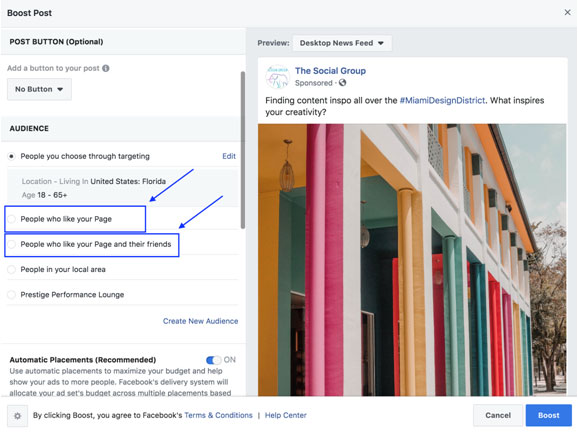
Task: Select People you choose through targeting
Action: pyautogui.click(x=11, y=156)
